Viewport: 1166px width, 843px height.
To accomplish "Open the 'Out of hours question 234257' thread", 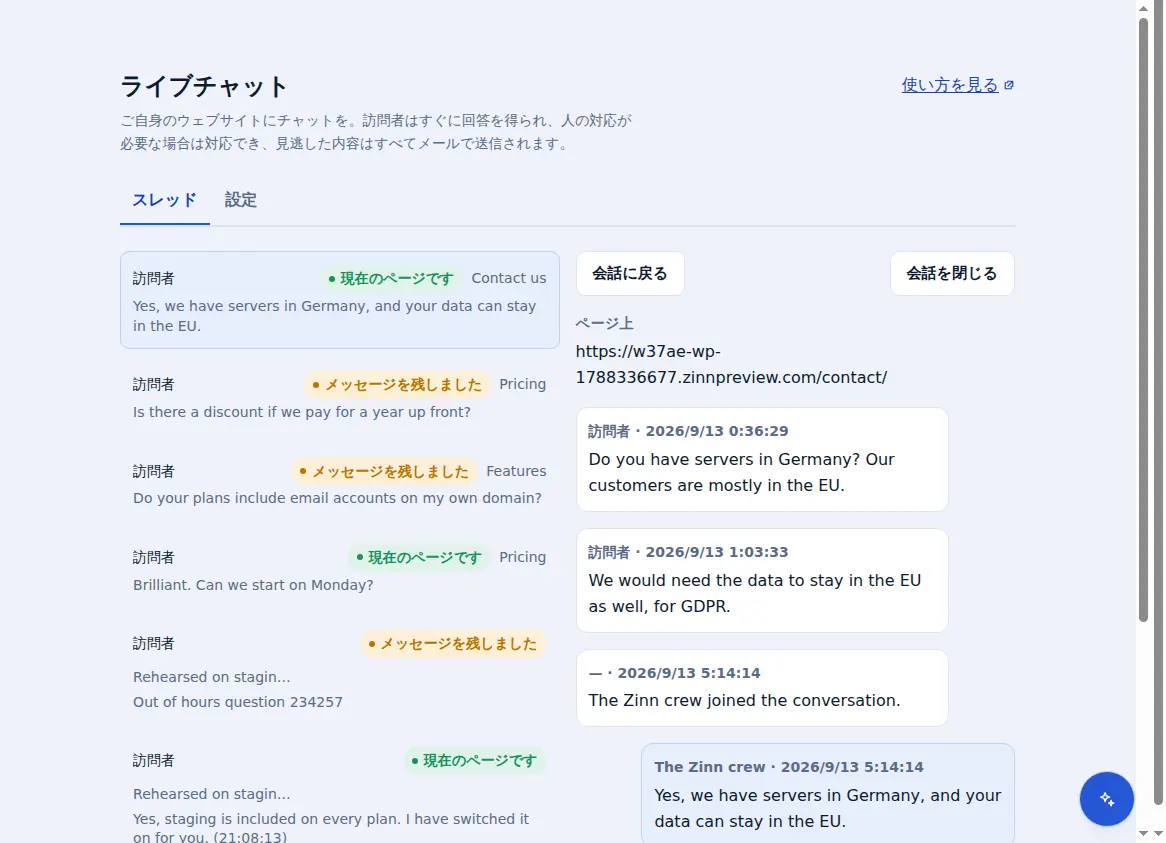I will click(x=340, y=671).
